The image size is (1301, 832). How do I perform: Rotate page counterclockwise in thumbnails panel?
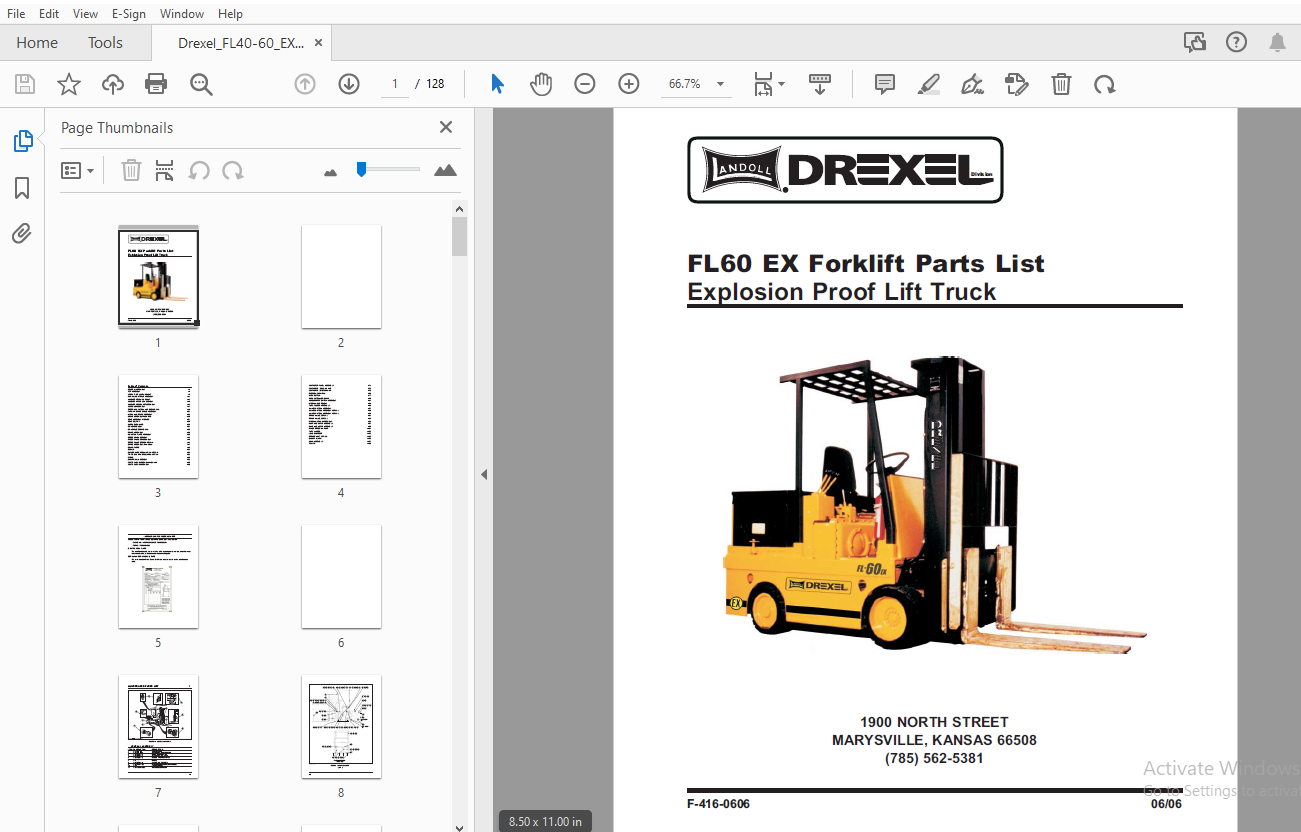(199, 170)
